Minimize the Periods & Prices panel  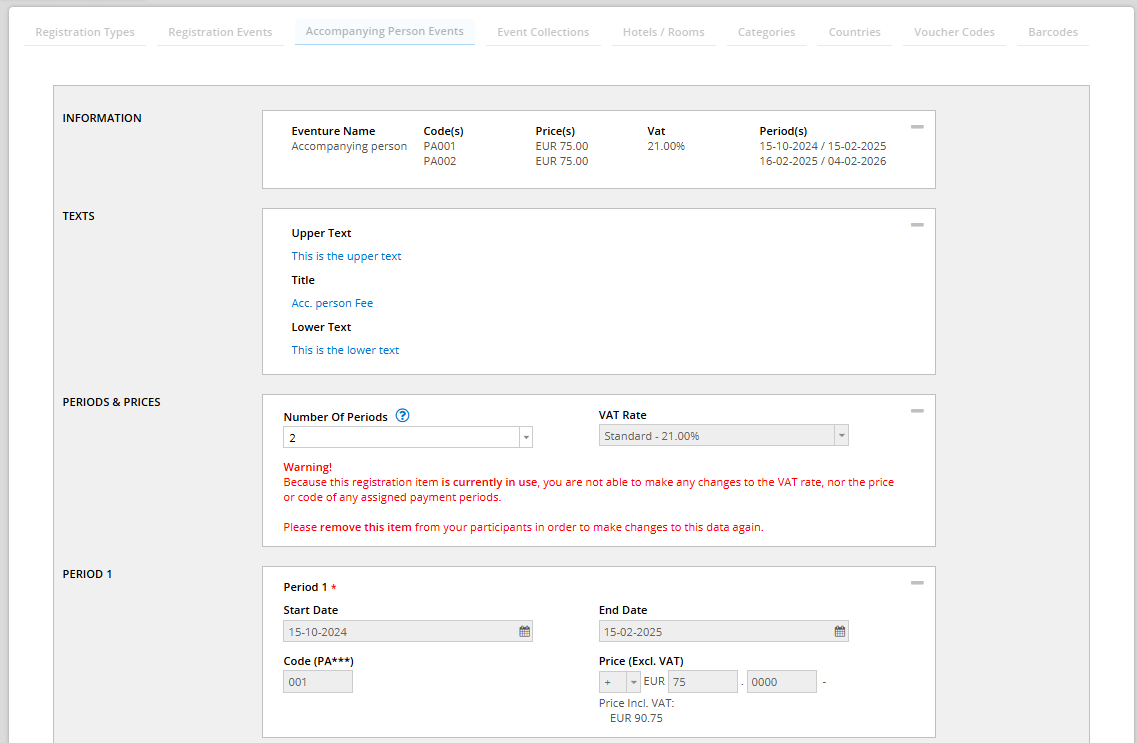917,411
